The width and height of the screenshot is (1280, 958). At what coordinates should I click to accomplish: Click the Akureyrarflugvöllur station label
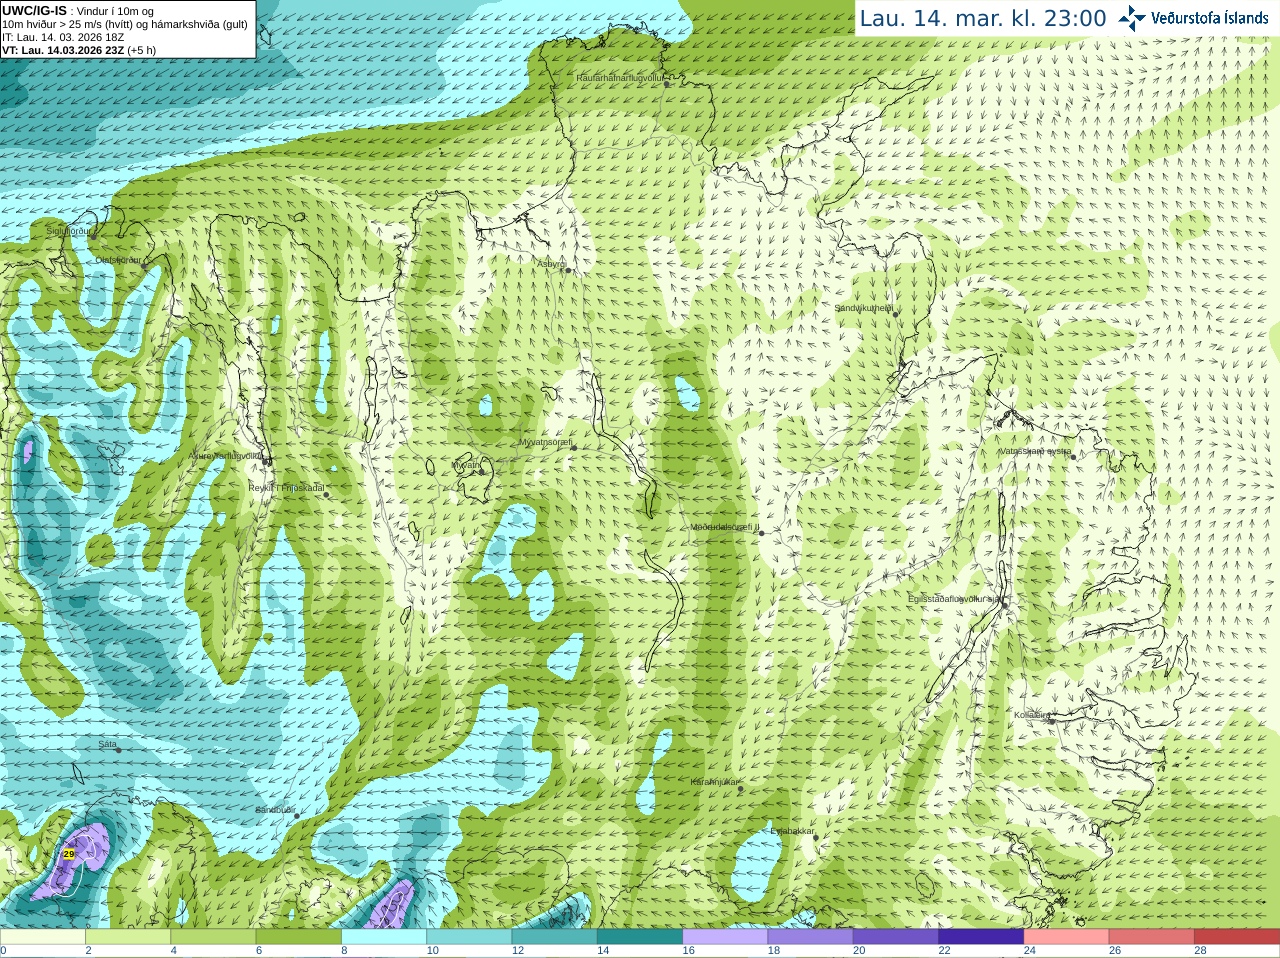coord(226,455)
